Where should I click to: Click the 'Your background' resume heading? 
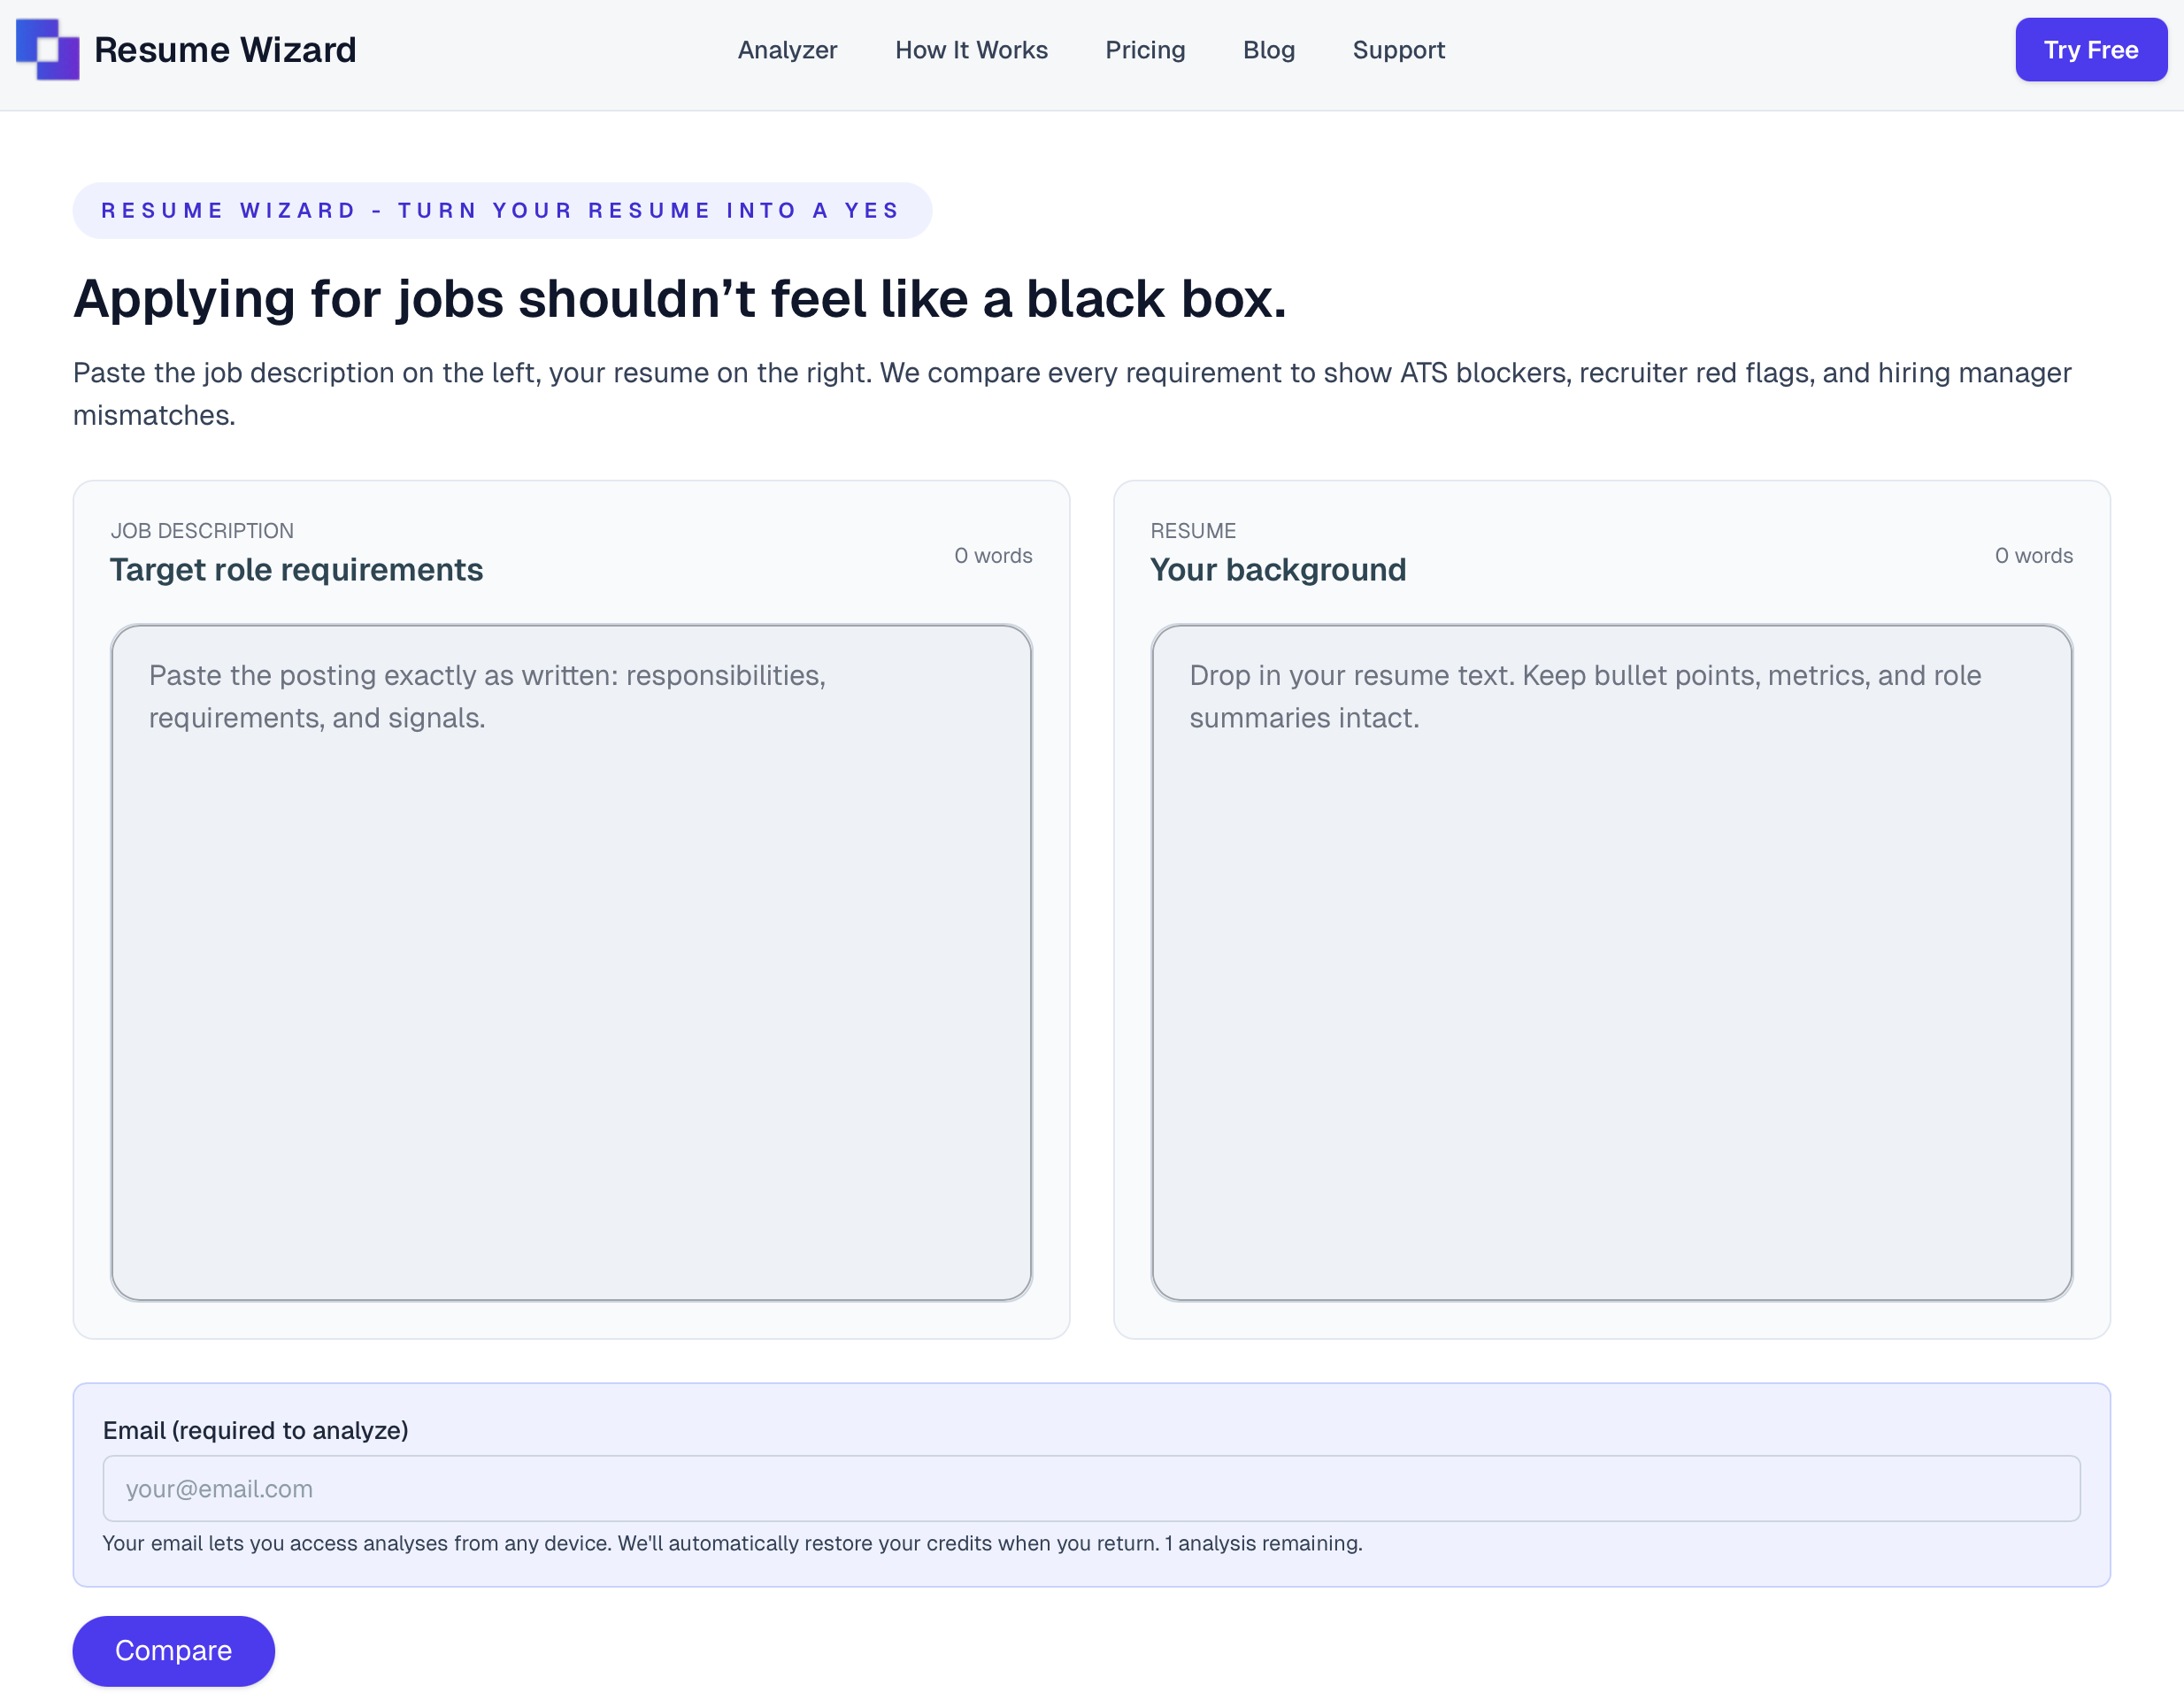click(x=1278, y=569)
